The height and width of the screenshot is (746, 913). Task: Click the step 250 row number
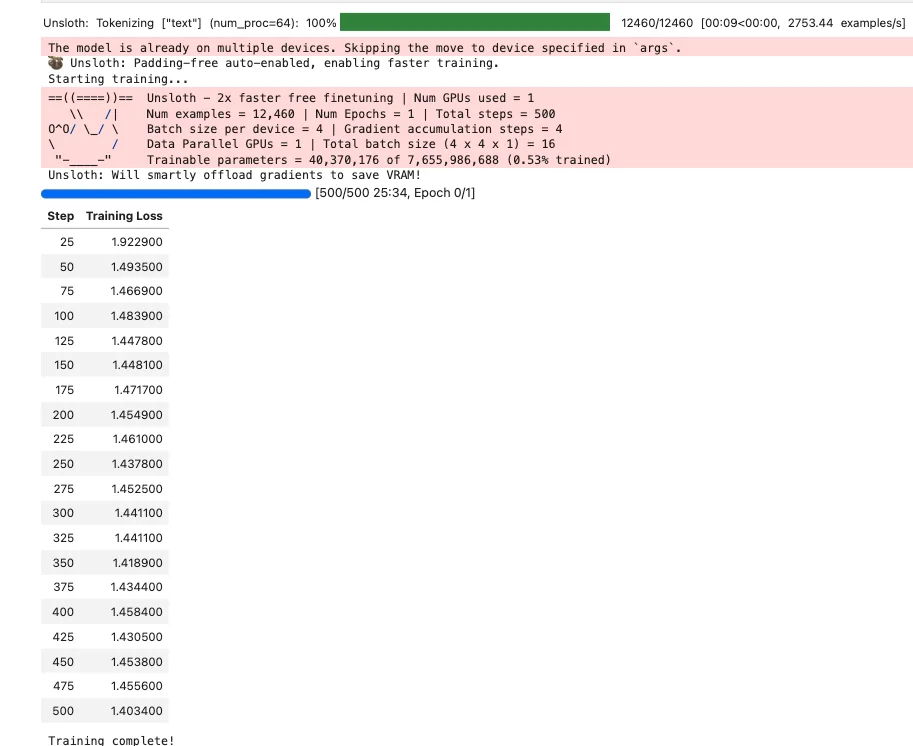coord(64,464)
